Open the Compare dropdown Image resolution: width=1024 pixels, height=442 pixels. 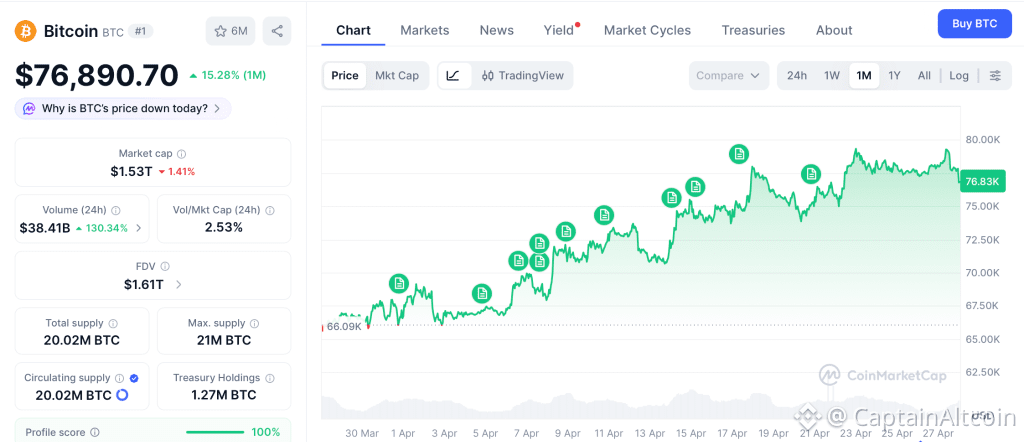click(728, 75)
